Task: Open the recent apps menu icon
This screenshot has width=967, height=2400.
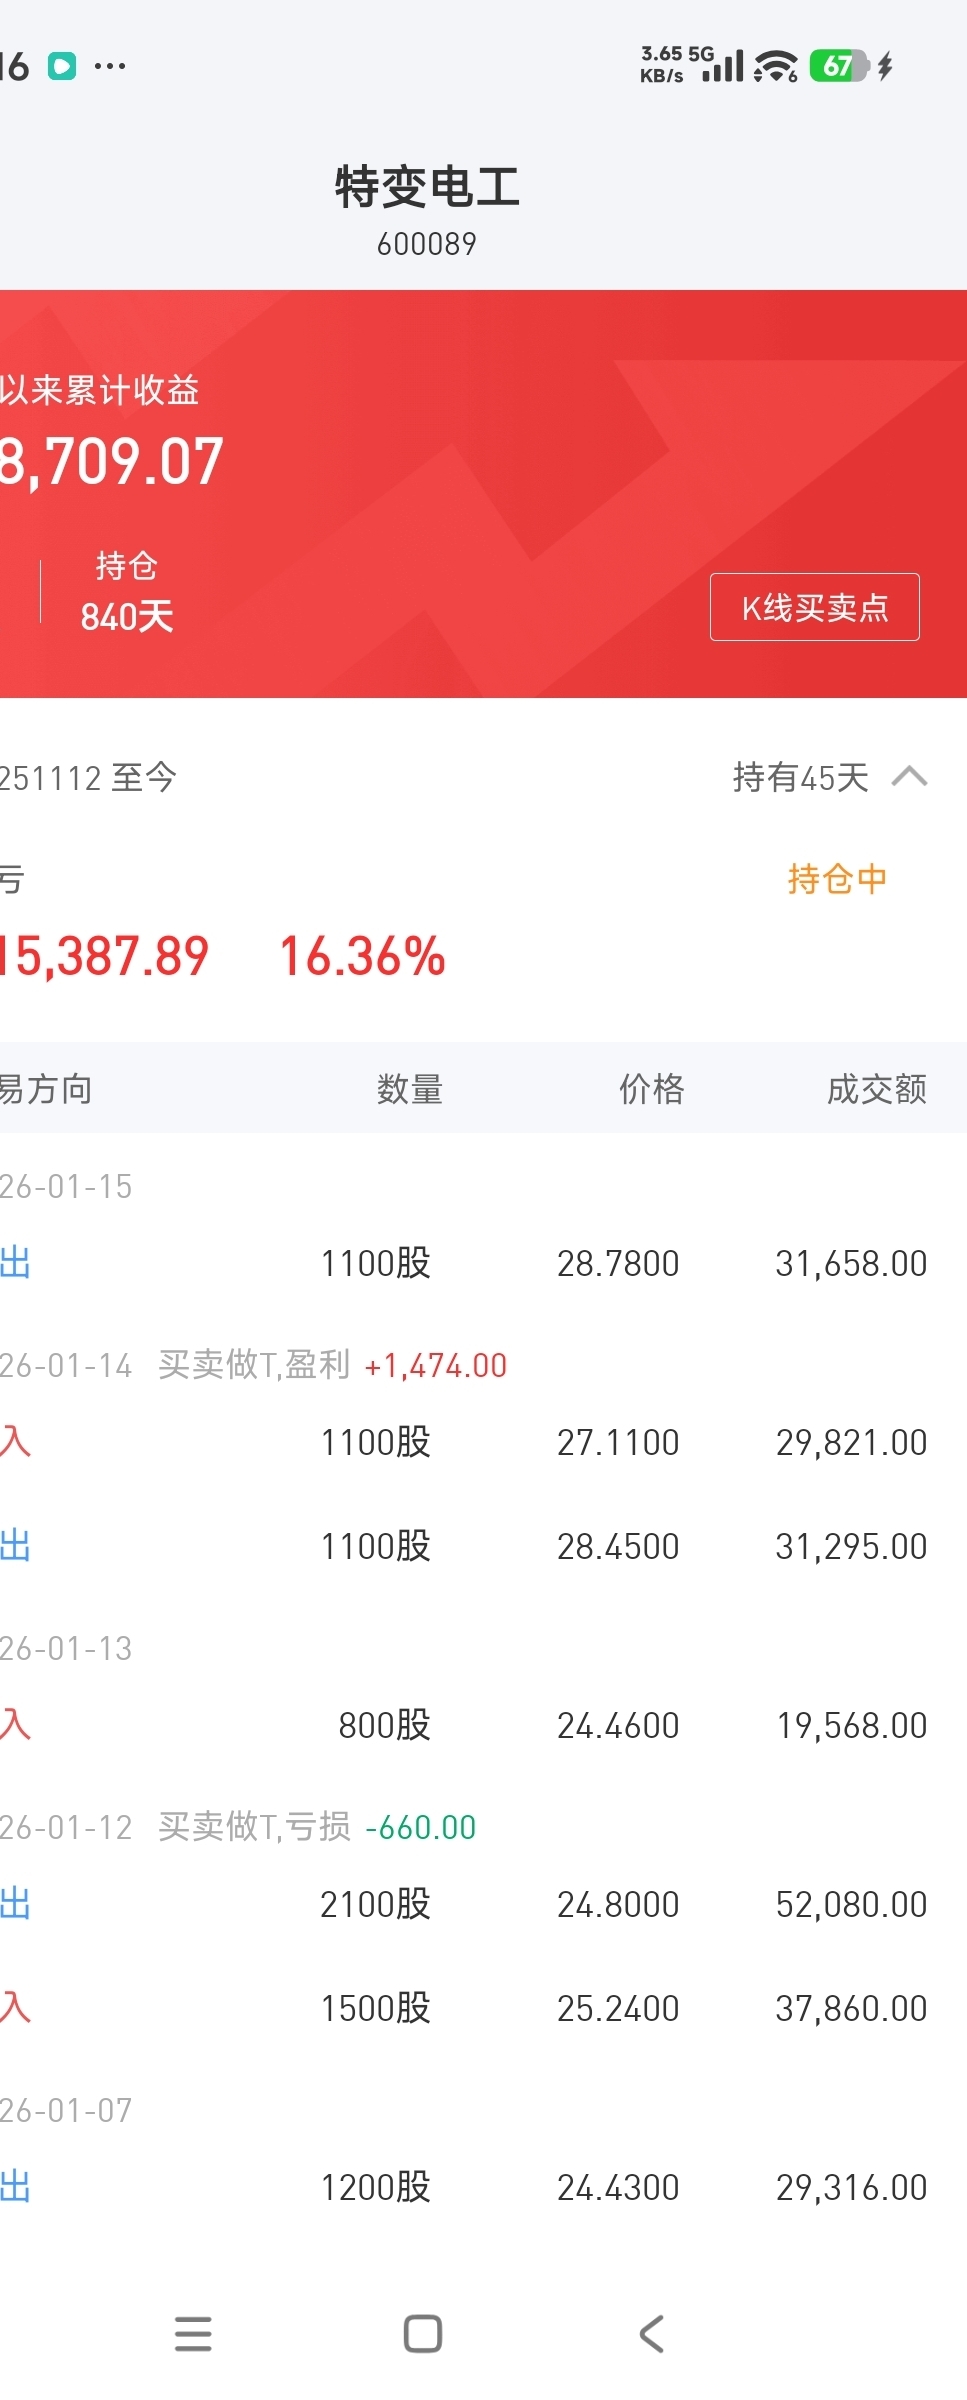Action: click(193, 2334)
